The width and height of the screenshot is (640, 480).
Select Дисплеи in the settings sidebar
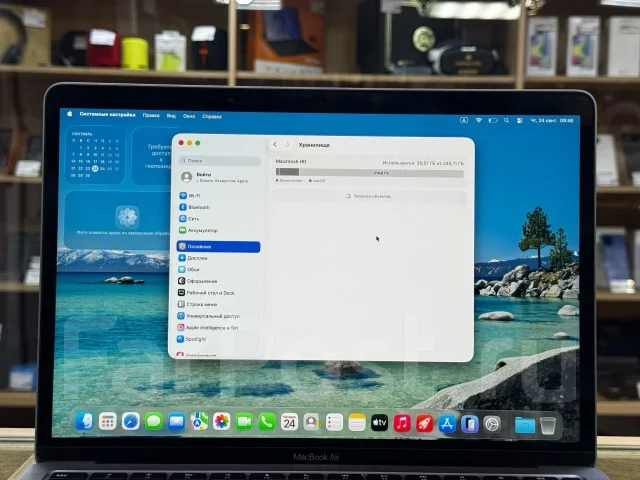pyautogui.click(x=219, y=258)
